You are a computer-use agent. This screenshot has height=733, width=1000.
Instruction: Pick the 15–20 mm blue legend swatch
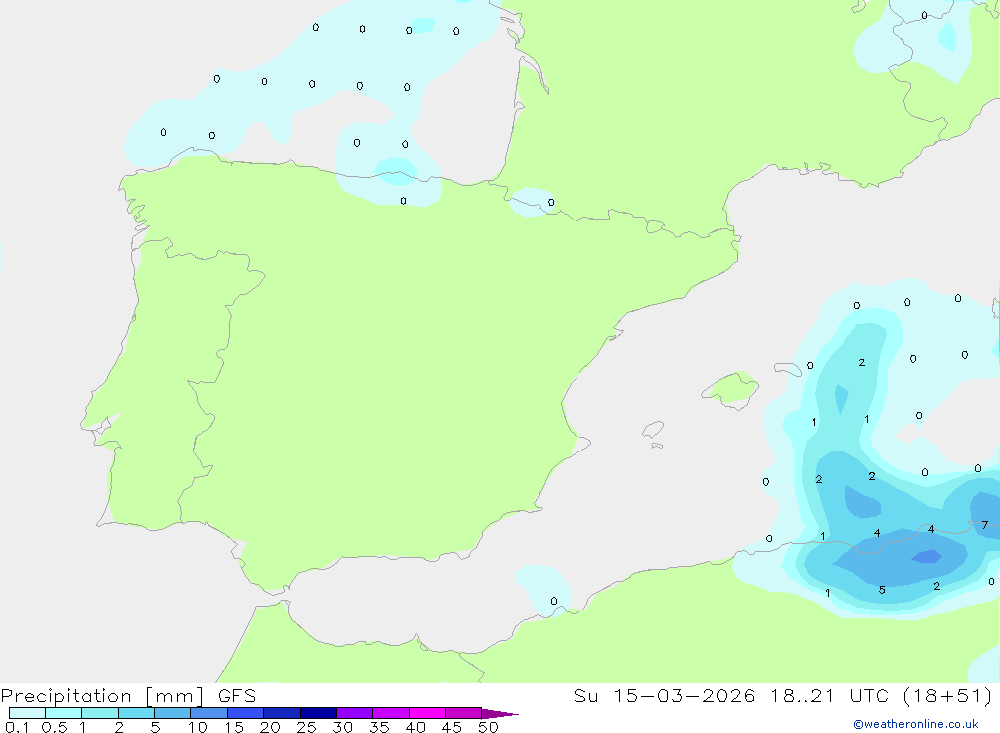point(245,713)
